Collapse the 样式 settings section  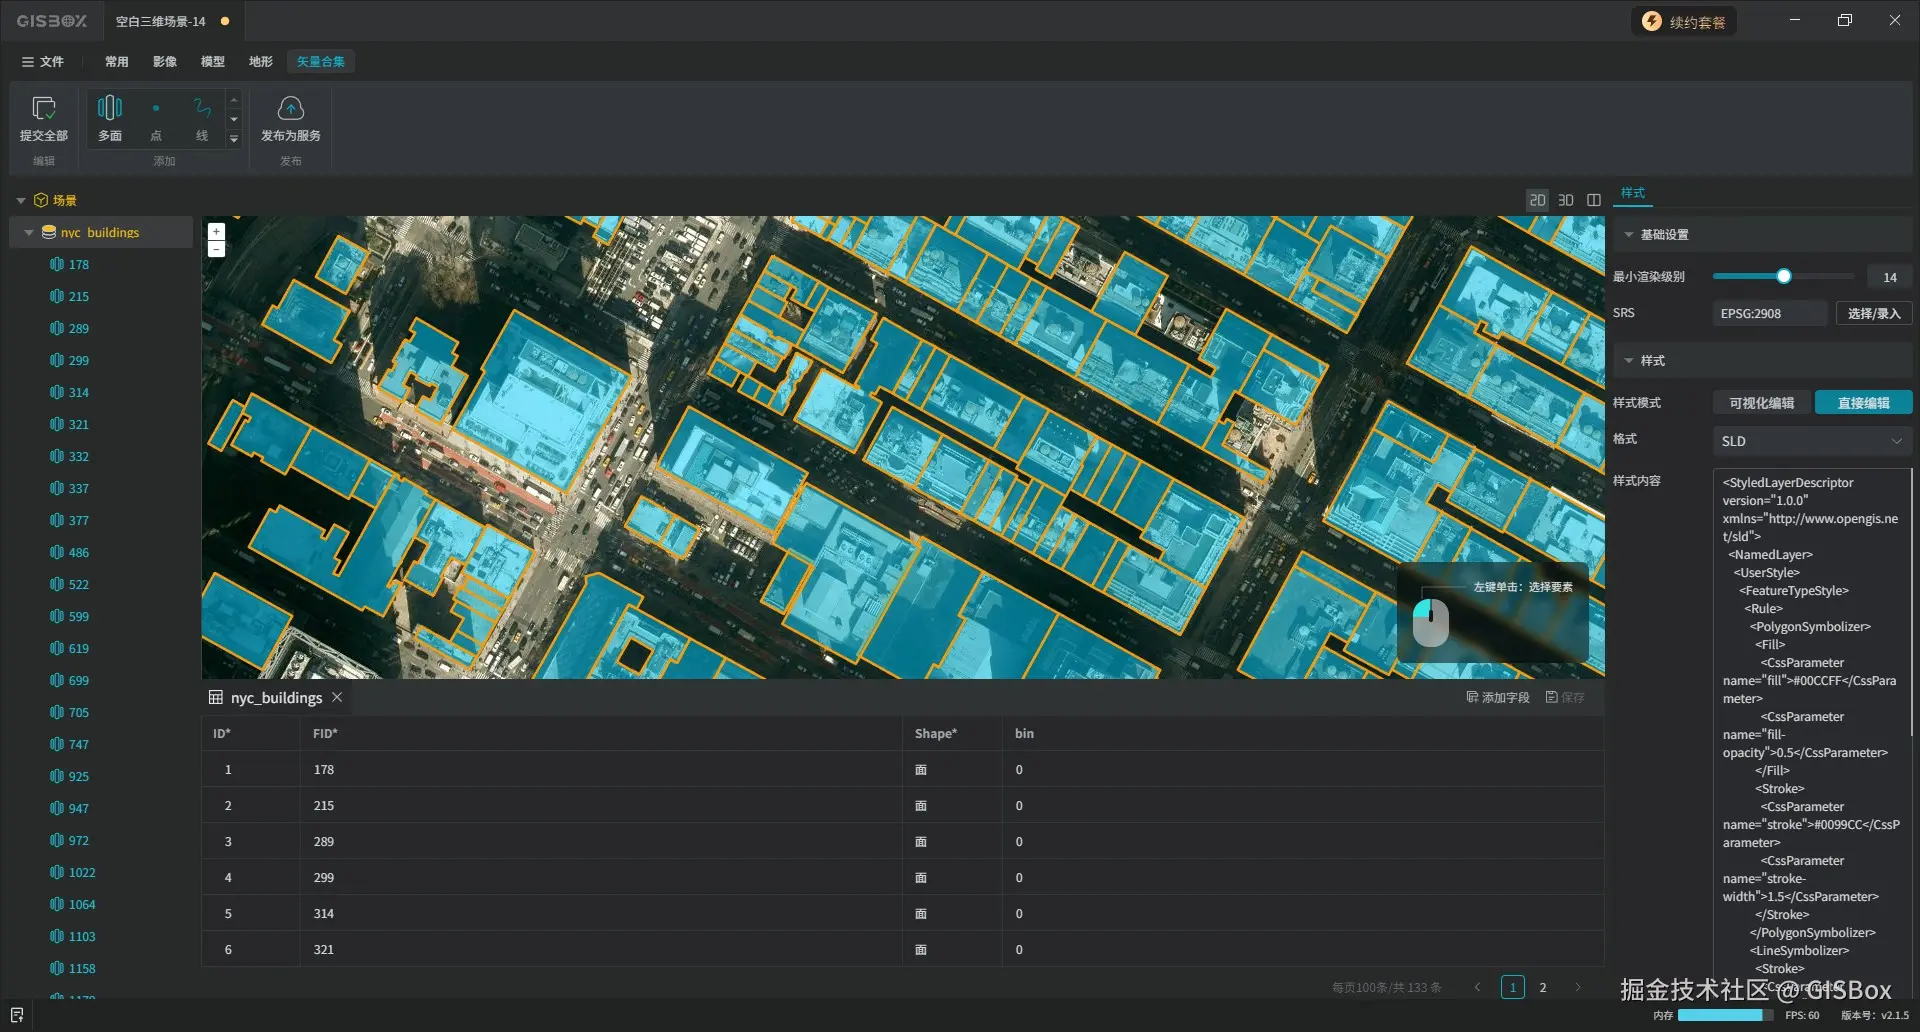[x=1629, y=360]
